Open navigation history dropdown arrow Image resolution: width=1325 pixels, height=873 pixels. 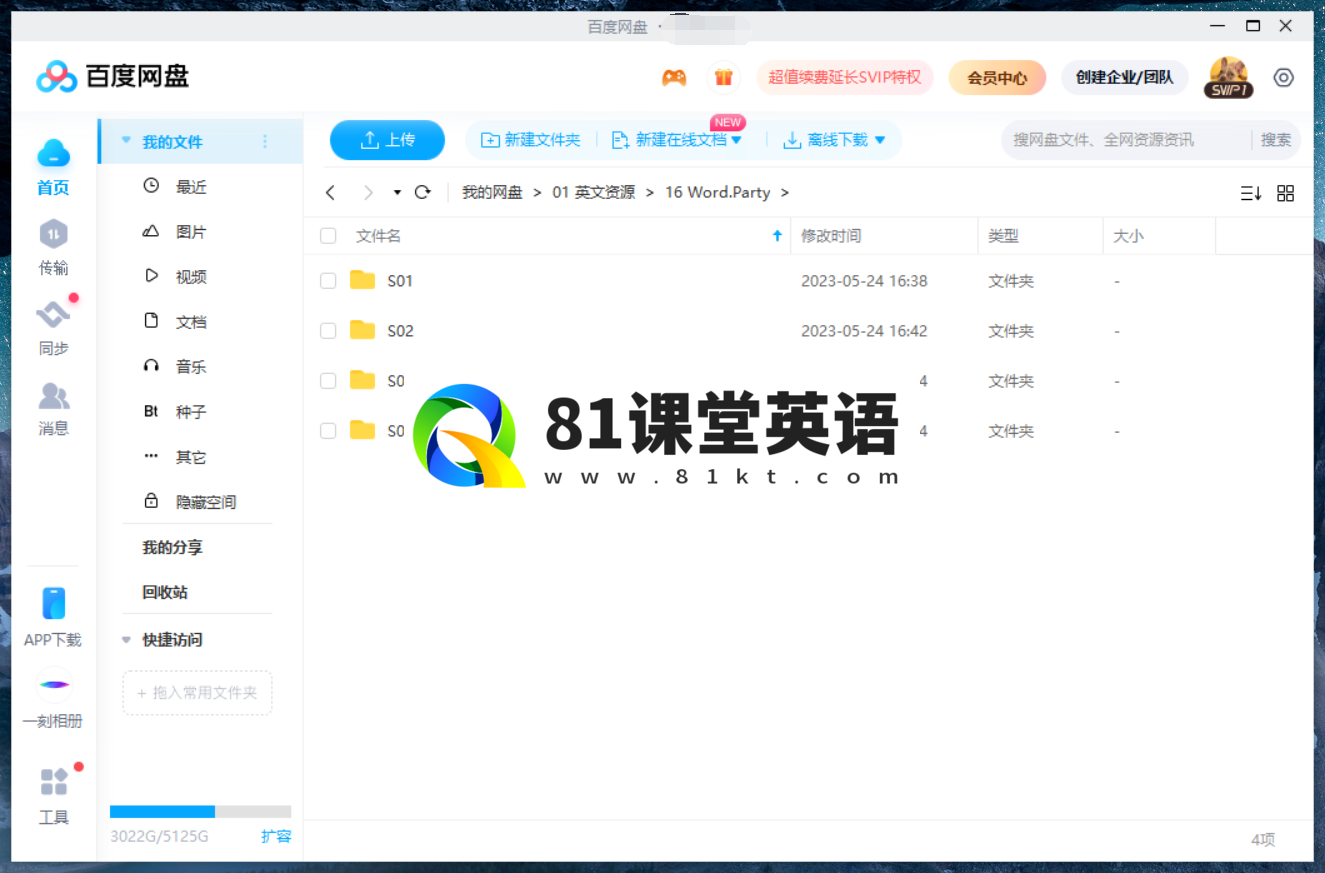coord(397,192)
